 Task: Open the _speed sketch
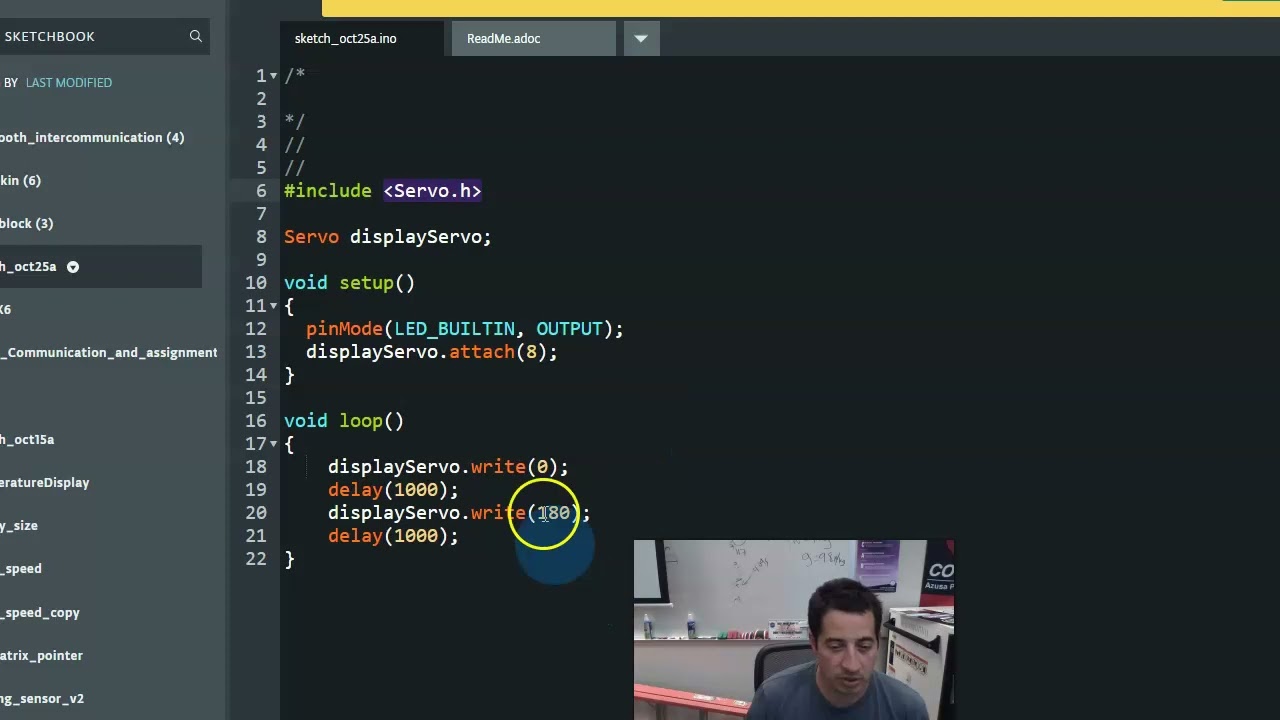point(21,568)
